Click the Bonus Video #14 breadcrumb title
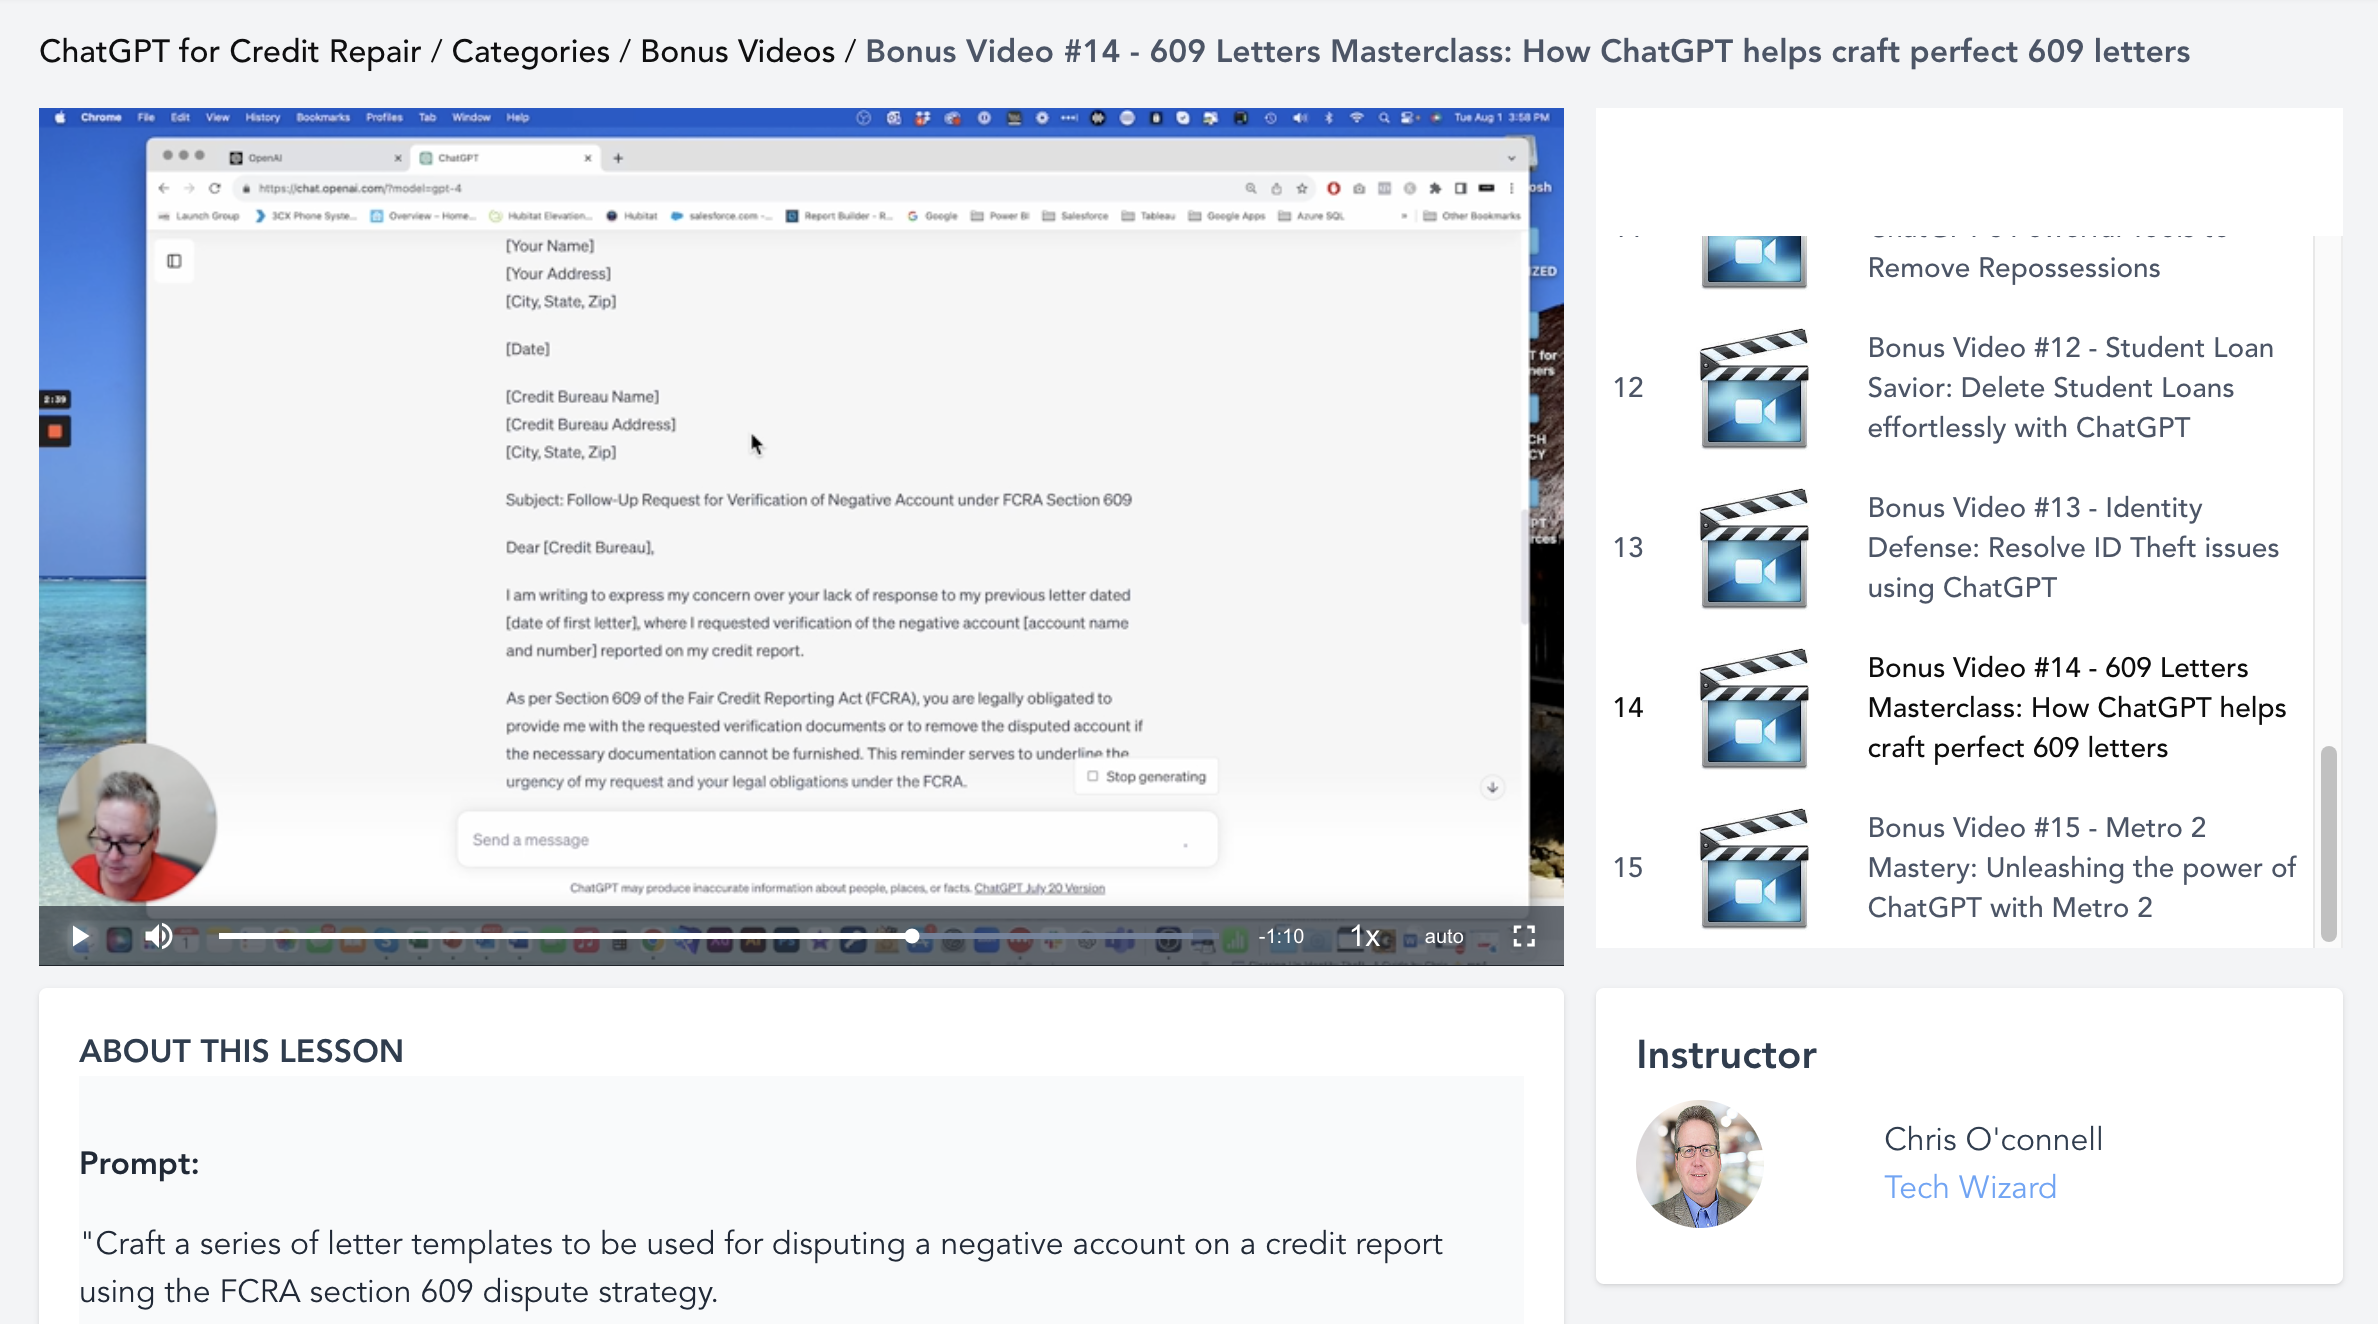The width and height of the screenshot is (2378, 1324). [1527, 51]
